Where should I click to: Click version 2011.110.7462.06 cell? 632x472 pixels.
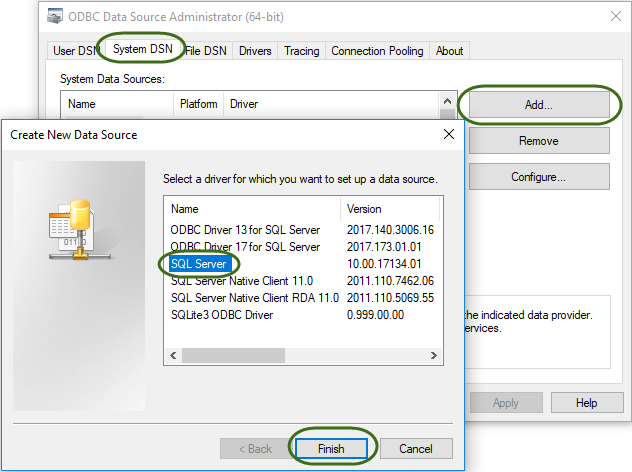click(x=390, y=281)
